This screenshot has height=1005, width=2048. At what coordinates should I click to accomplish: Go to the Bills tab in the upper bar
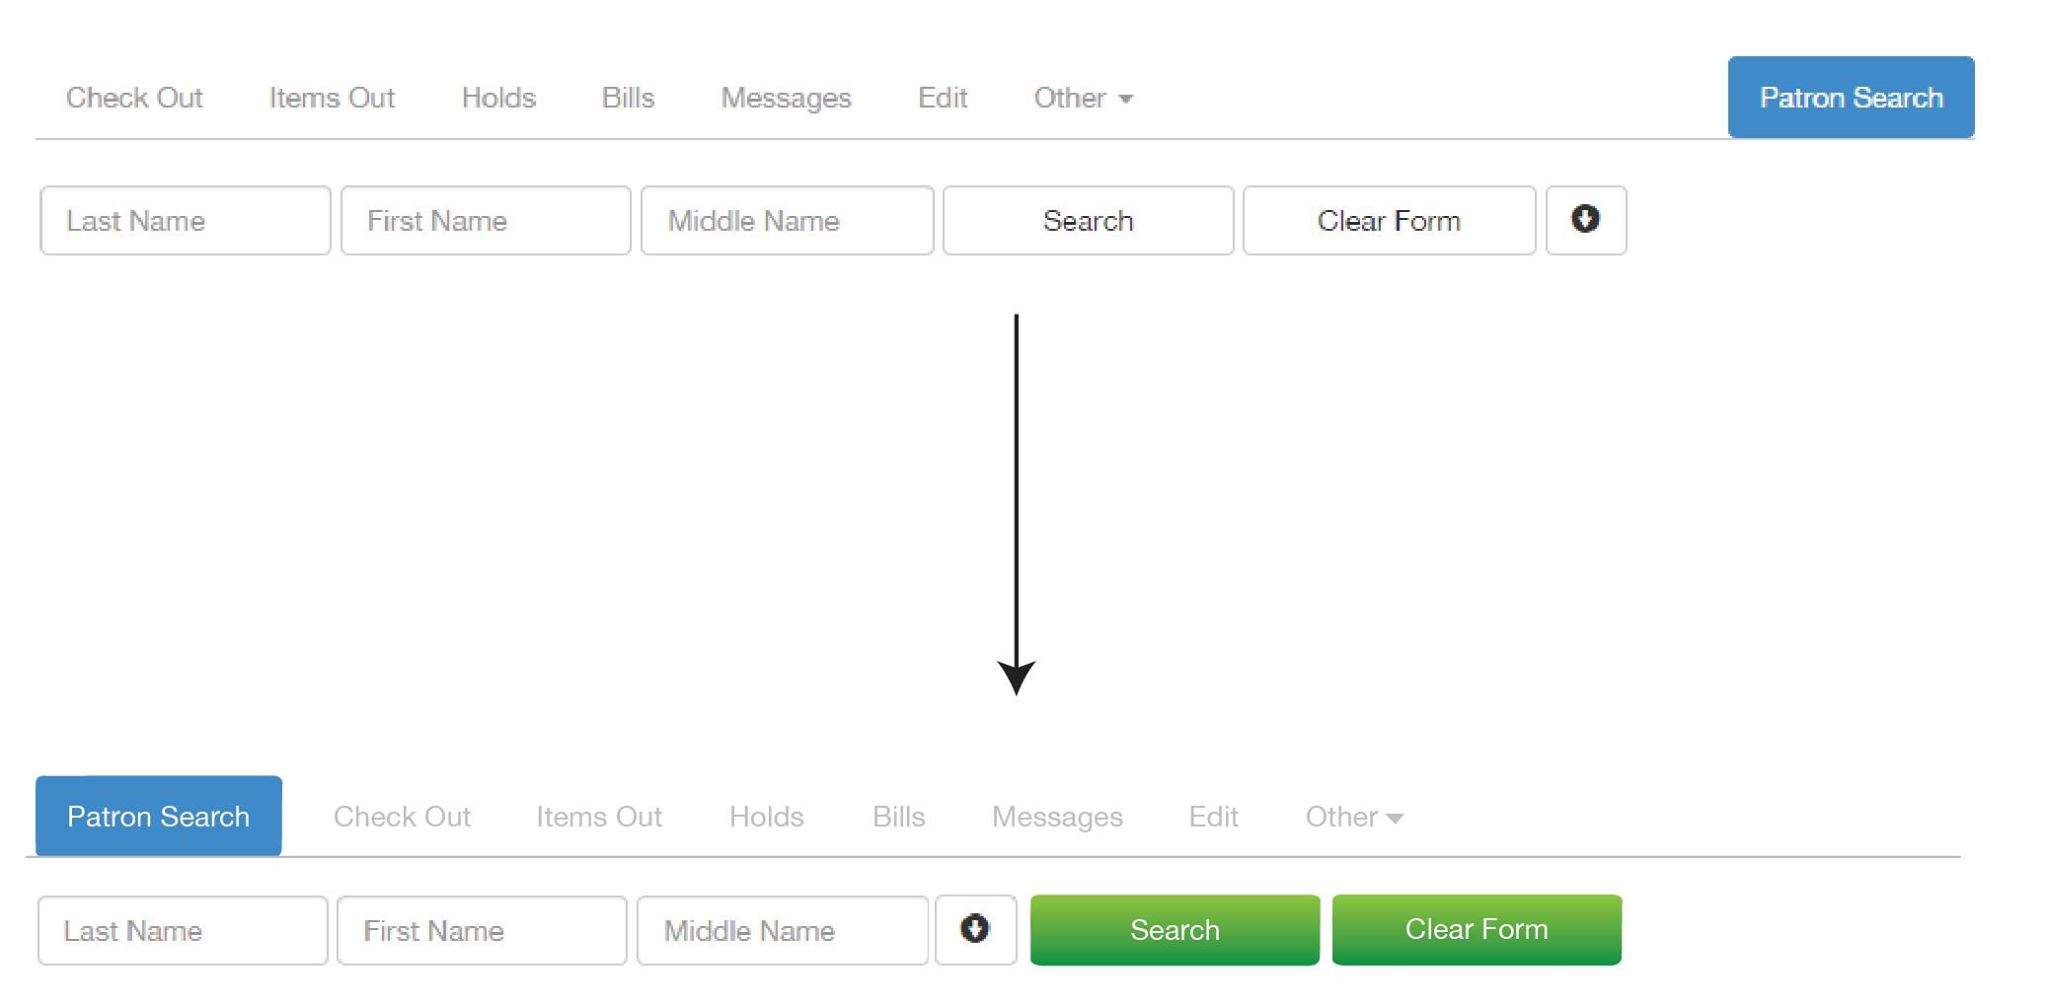pyautogui.click(x=628, y=98)
